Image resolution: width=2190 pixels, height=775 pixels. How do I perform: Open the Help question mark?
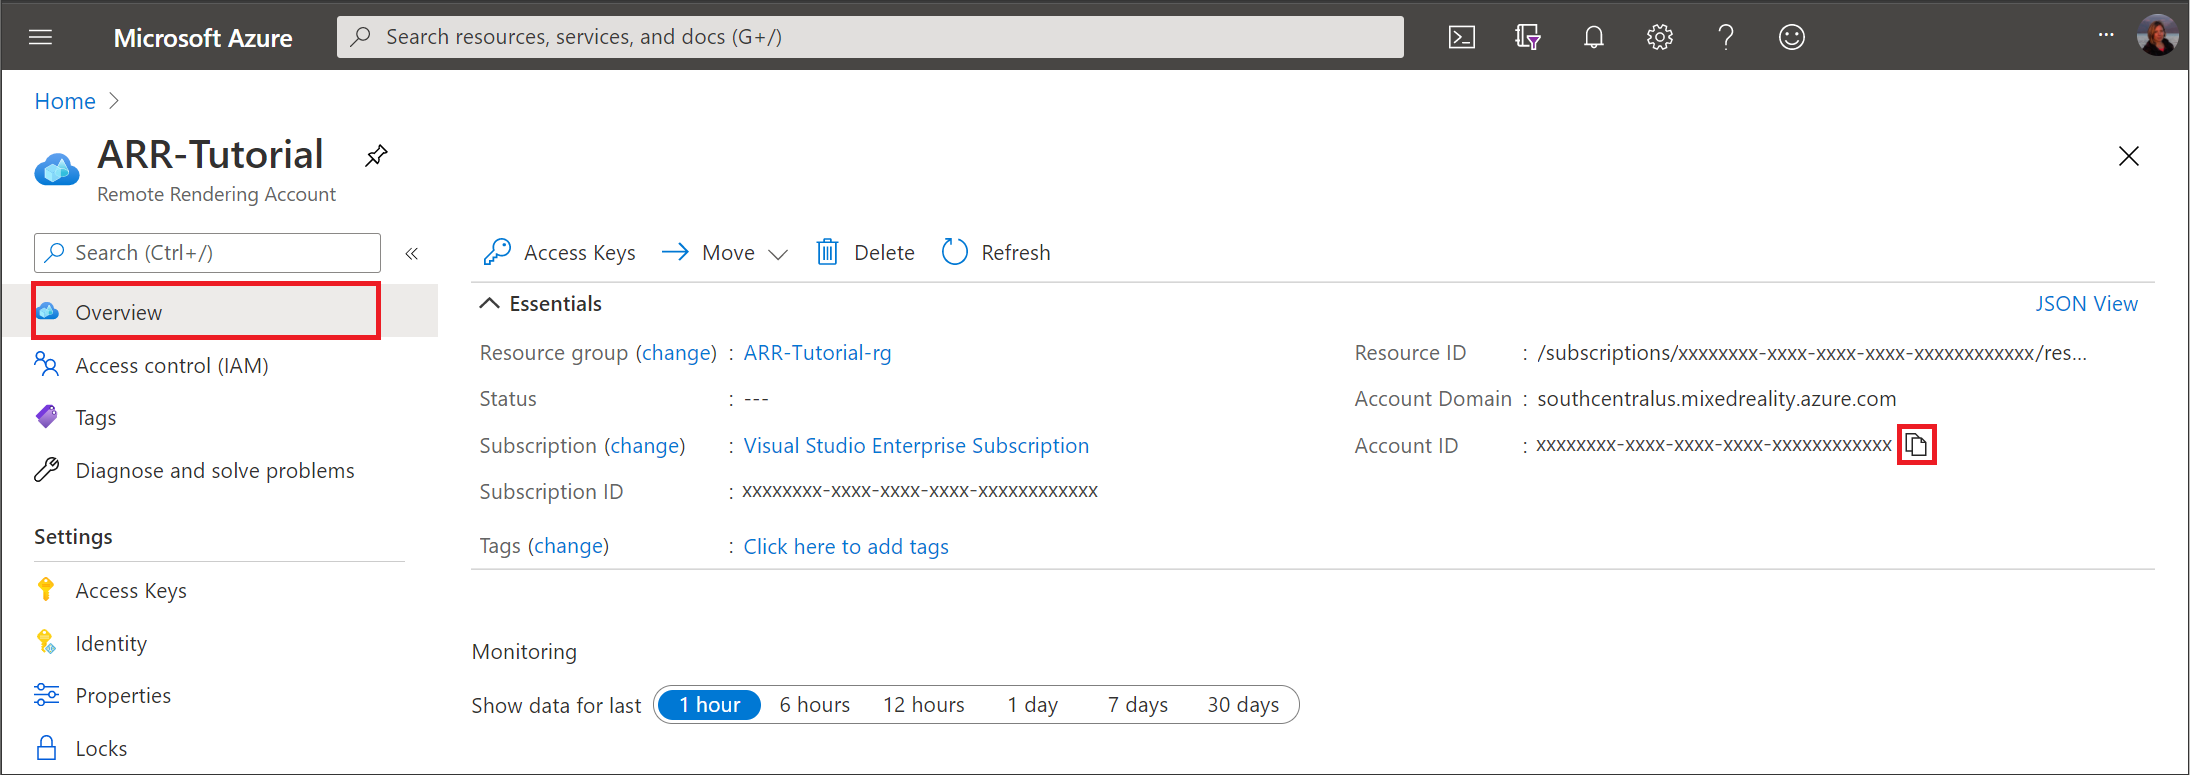pyautogui.click(x=1725, y=37)
